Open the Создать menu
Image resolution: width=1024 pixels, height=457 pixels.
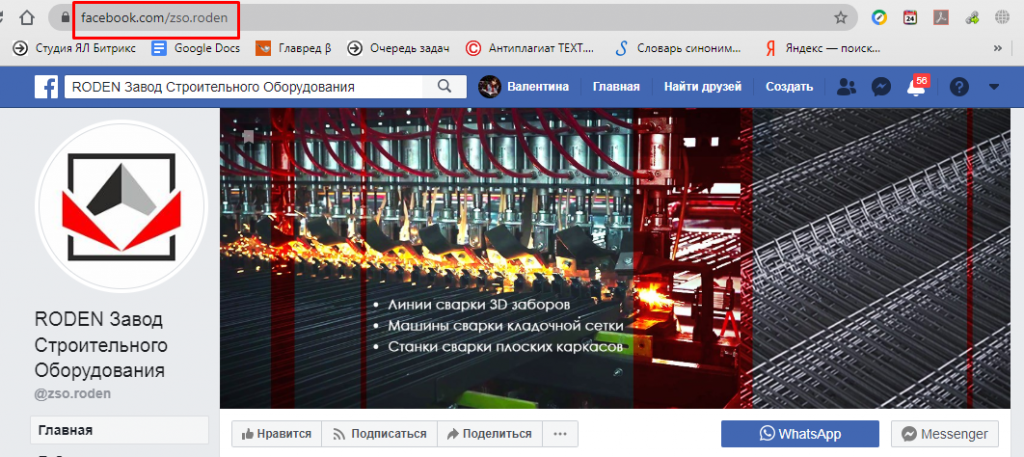tap(789, 87)
